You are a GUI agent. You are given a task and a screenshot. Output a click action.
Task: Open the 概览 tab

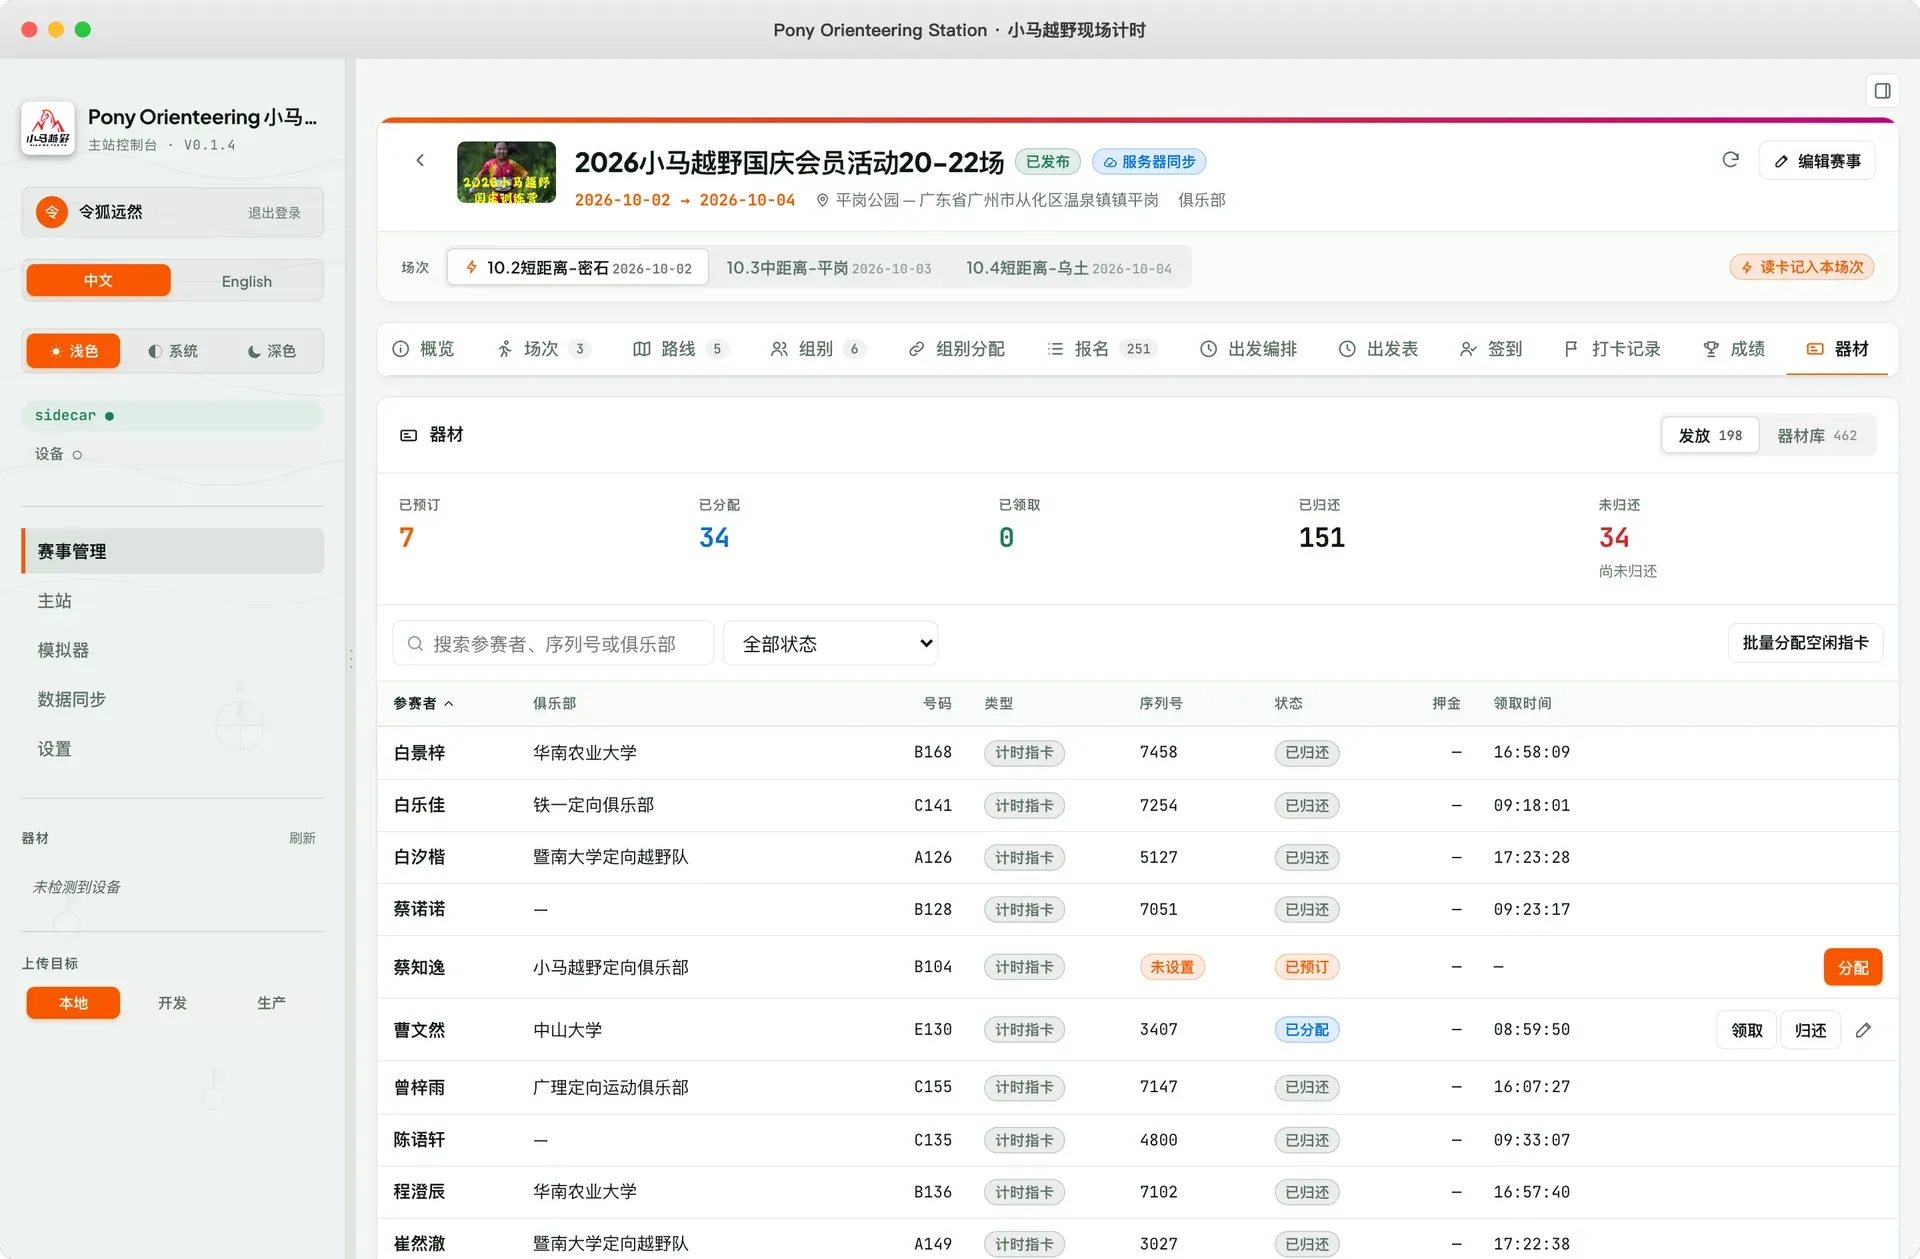point(424,349)
